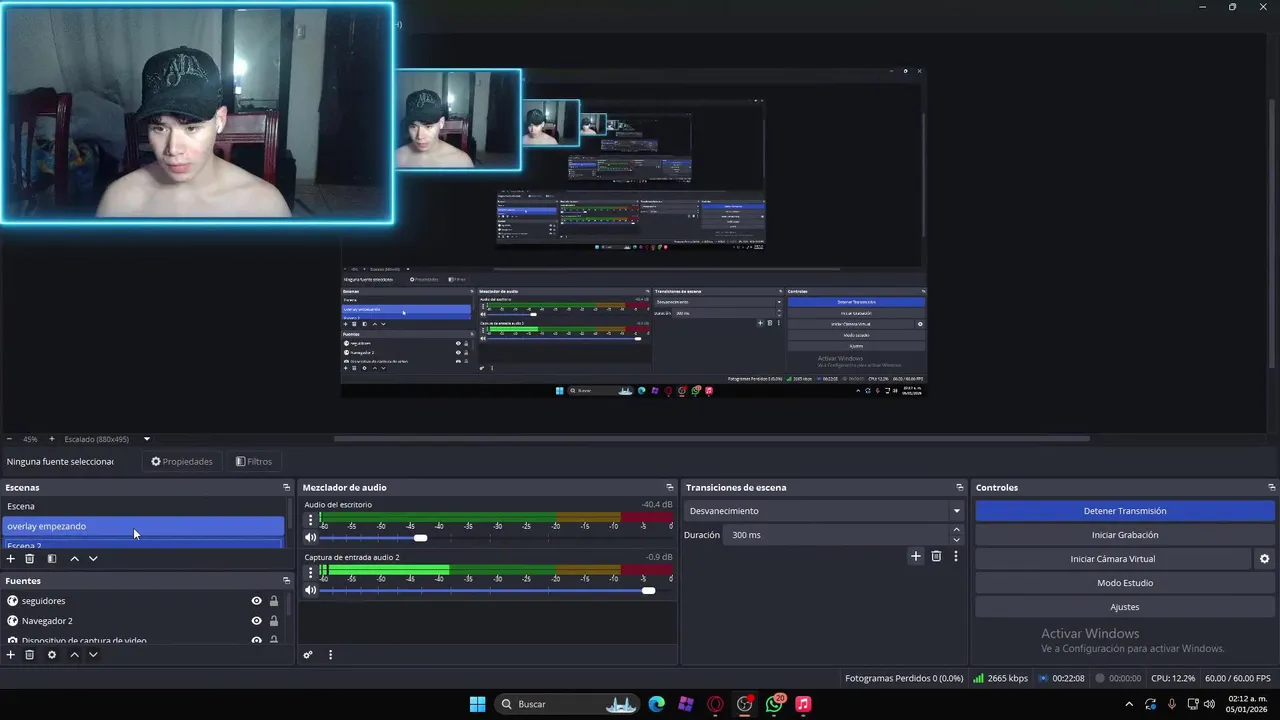
Task: Select the Escena scene
Action: tap(142, 506)
